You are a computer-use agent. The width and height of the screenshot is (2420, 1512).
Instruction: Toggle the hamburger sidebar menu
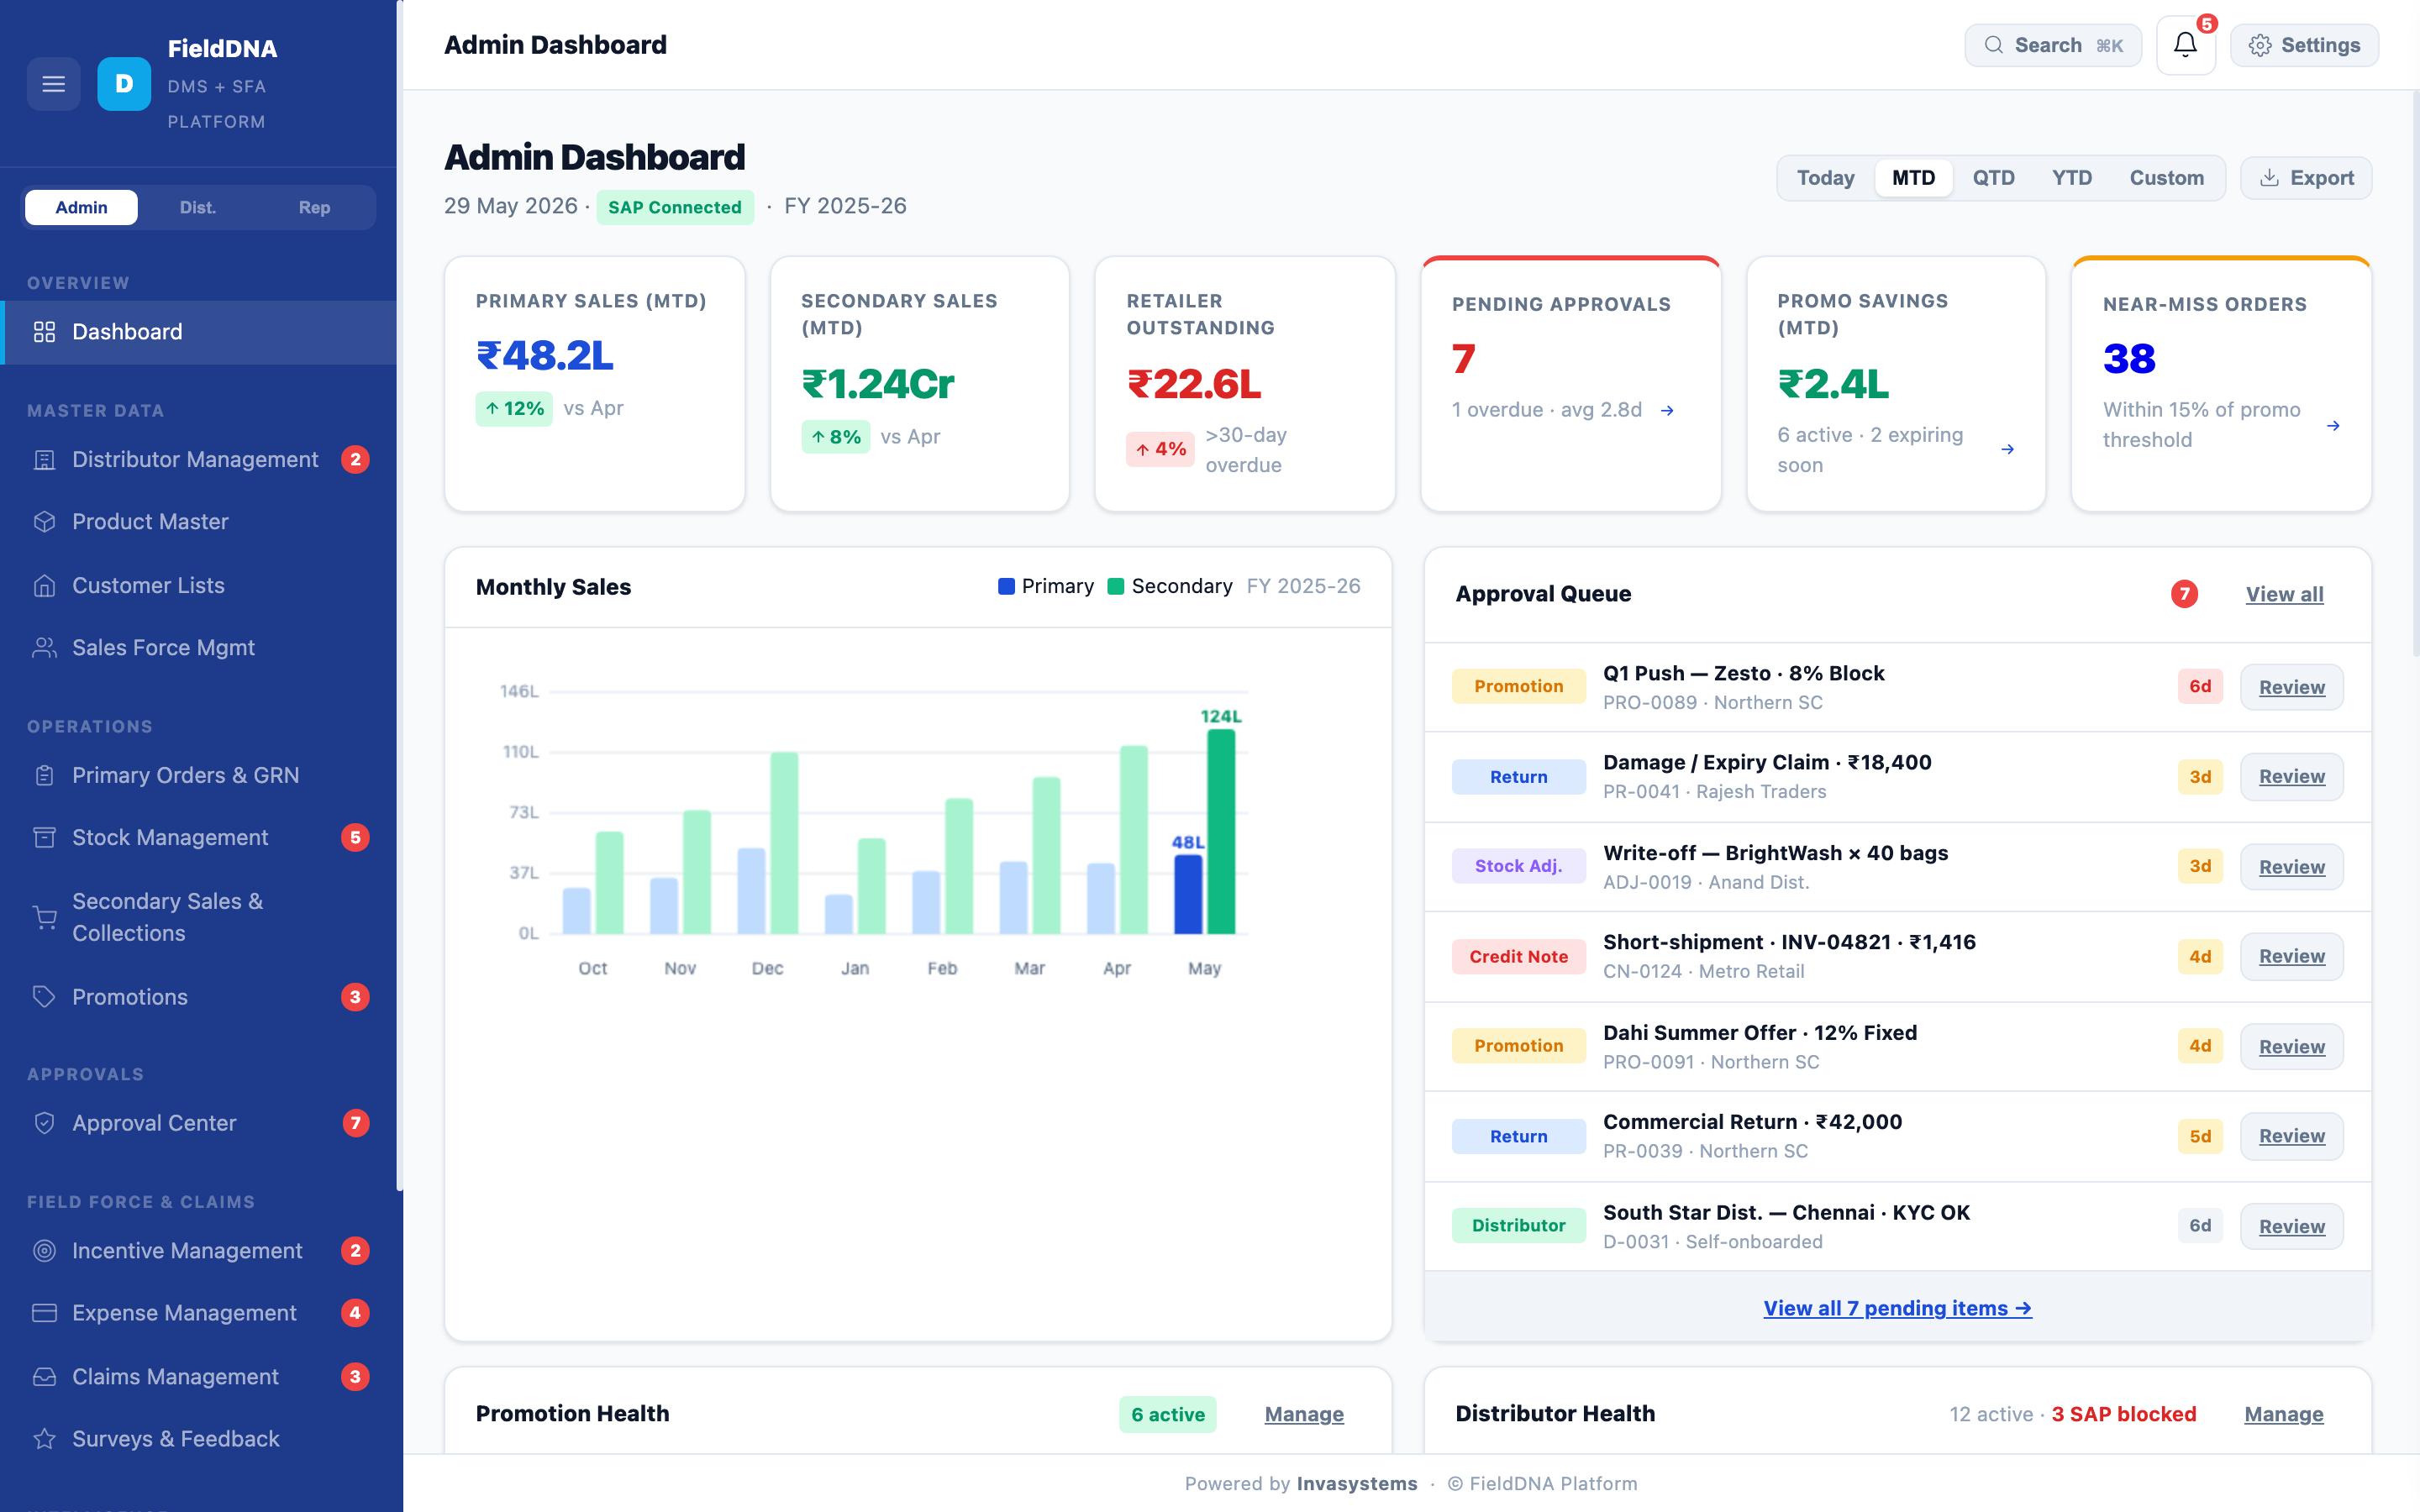click(x=53, y=84)
